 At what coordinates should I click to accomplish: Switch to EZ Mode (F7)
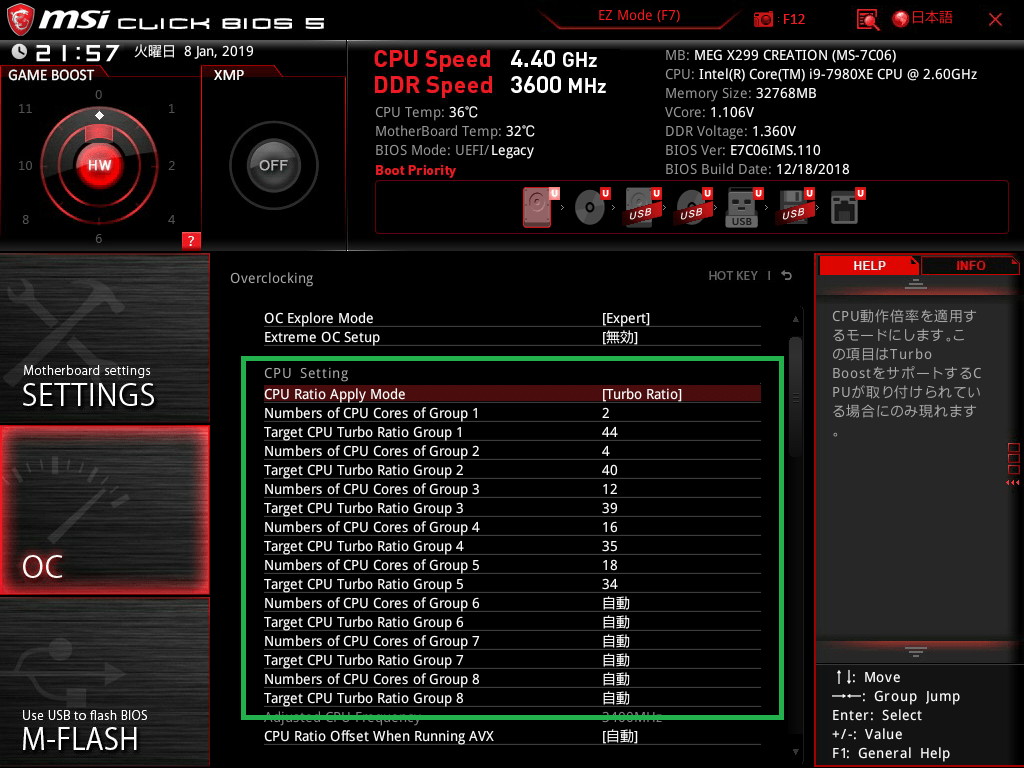[x=639, y=16]
